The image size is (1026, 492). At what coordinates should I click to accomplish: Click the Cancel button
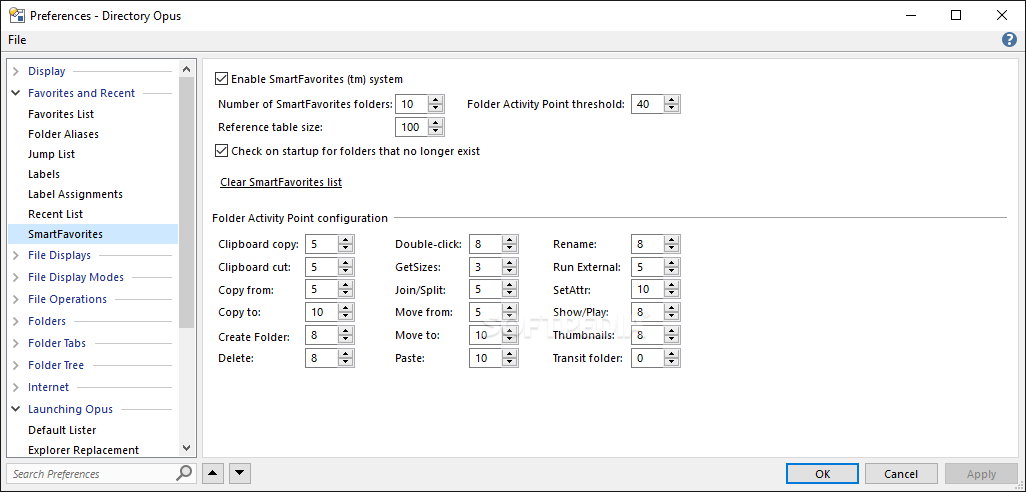900,474
